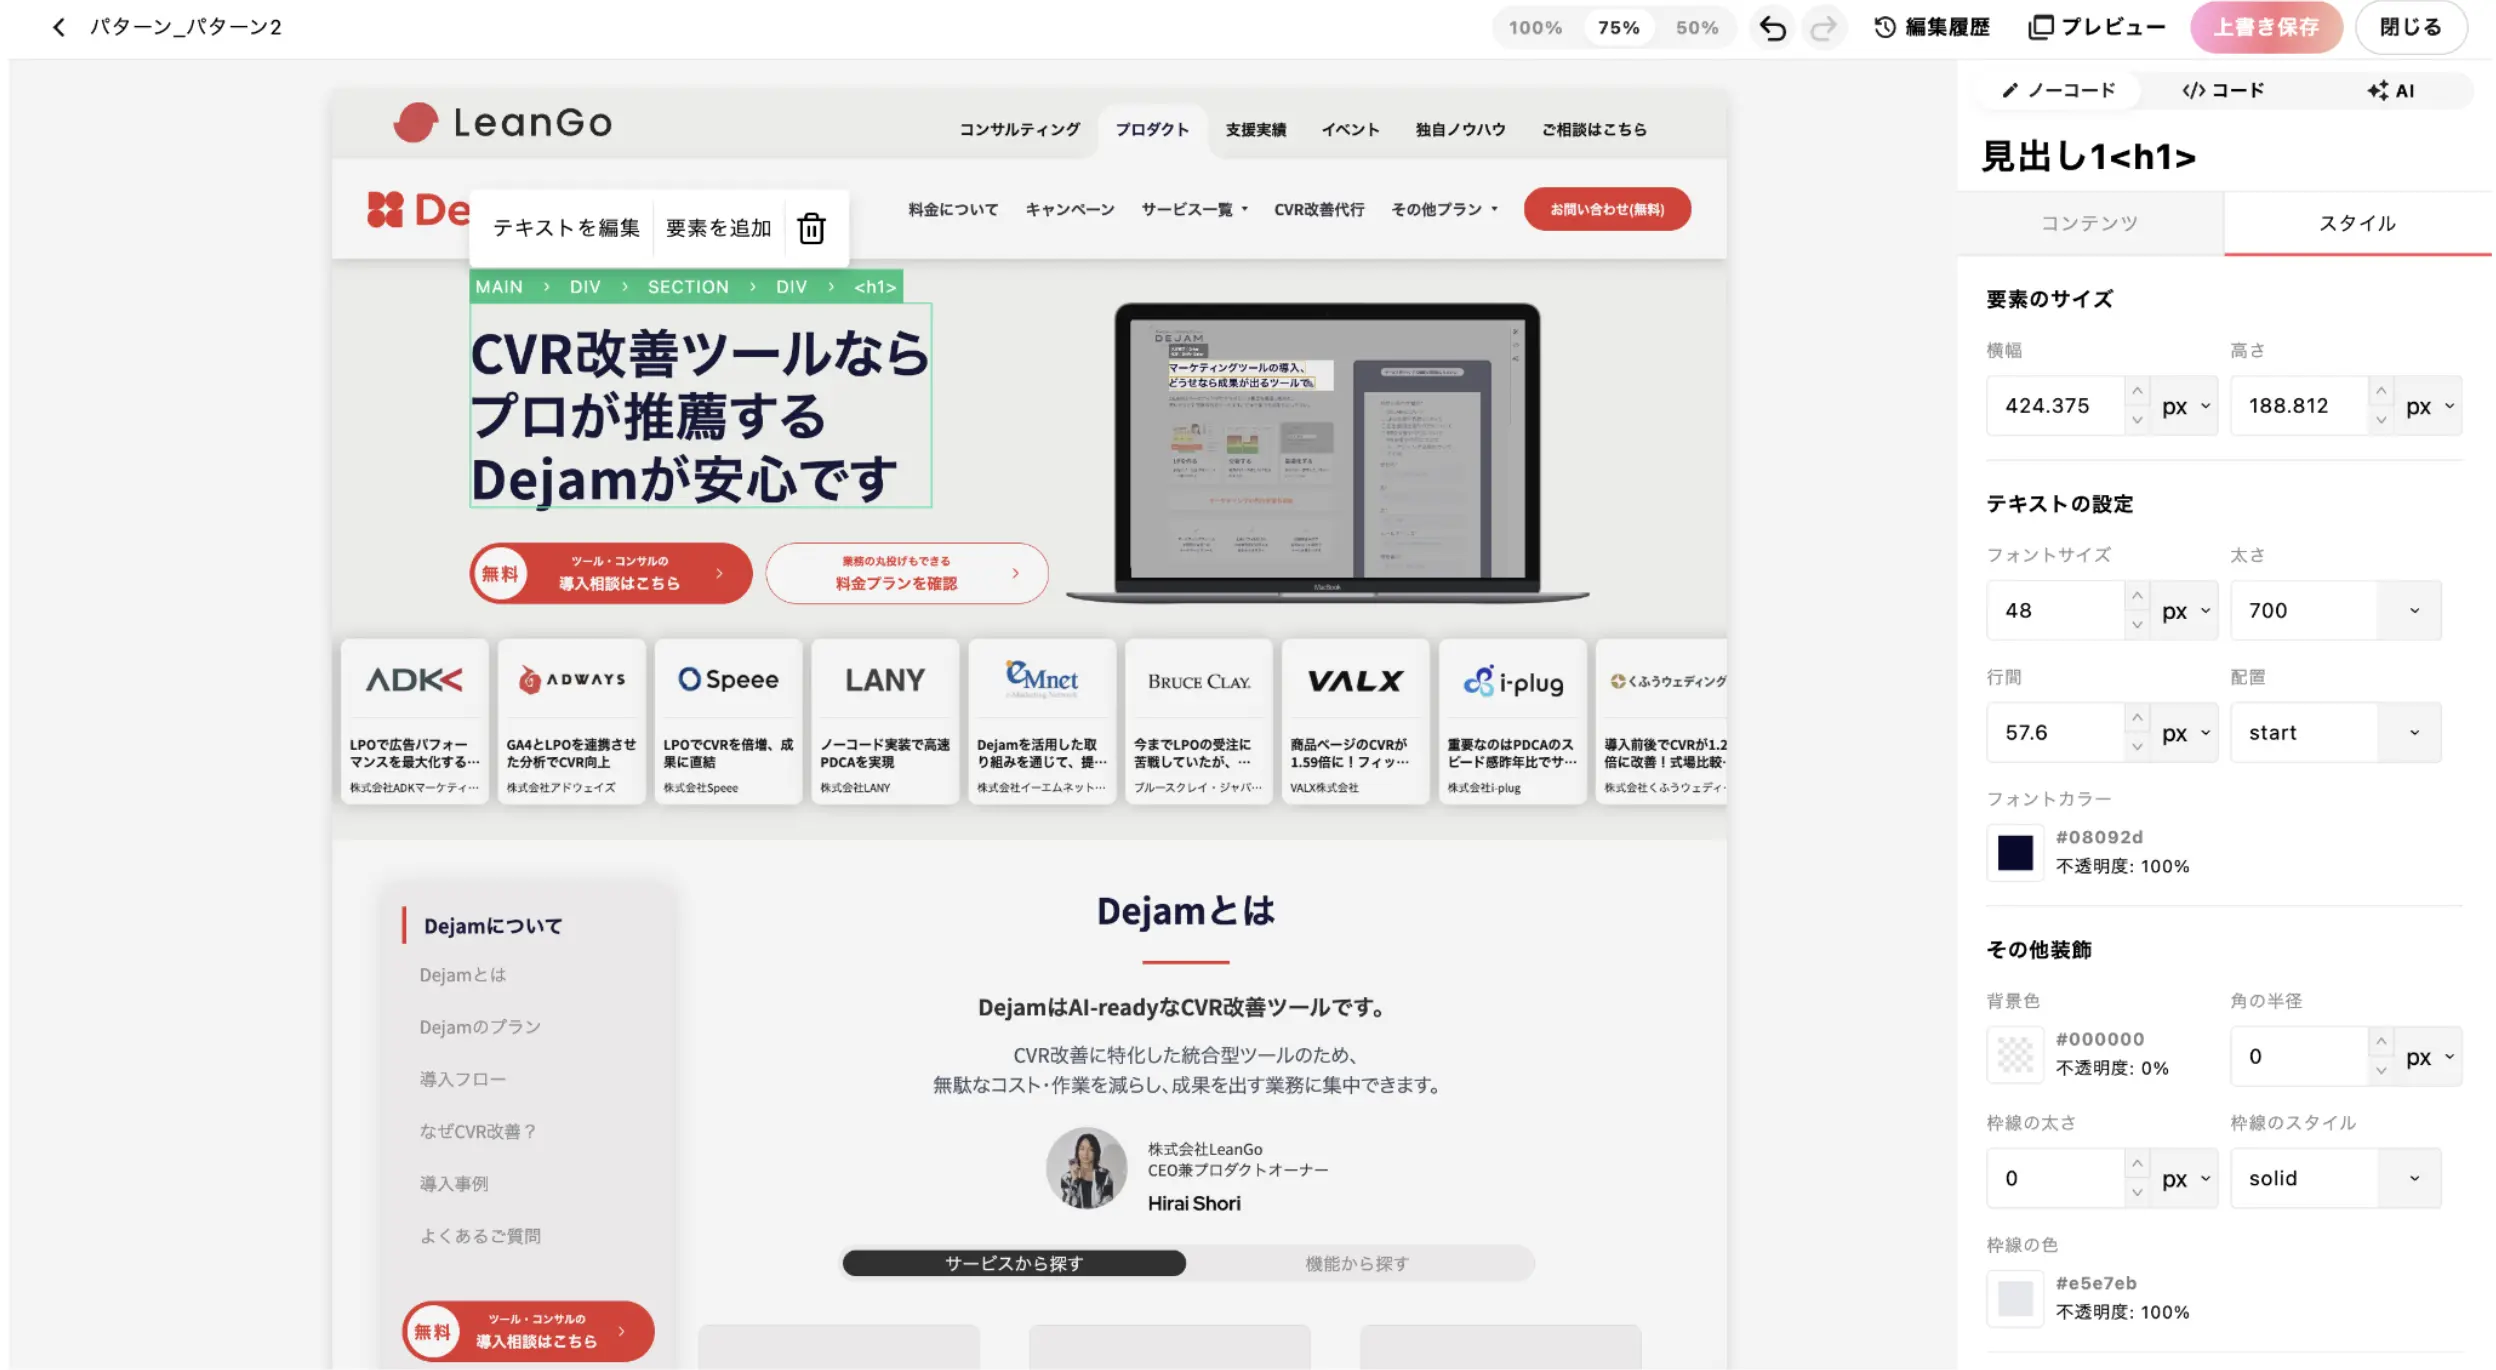The height and width of the screenshot is (1370, 2496).
Task: Select the CVR改善ツールなら heading
Action: coord(700,405)
